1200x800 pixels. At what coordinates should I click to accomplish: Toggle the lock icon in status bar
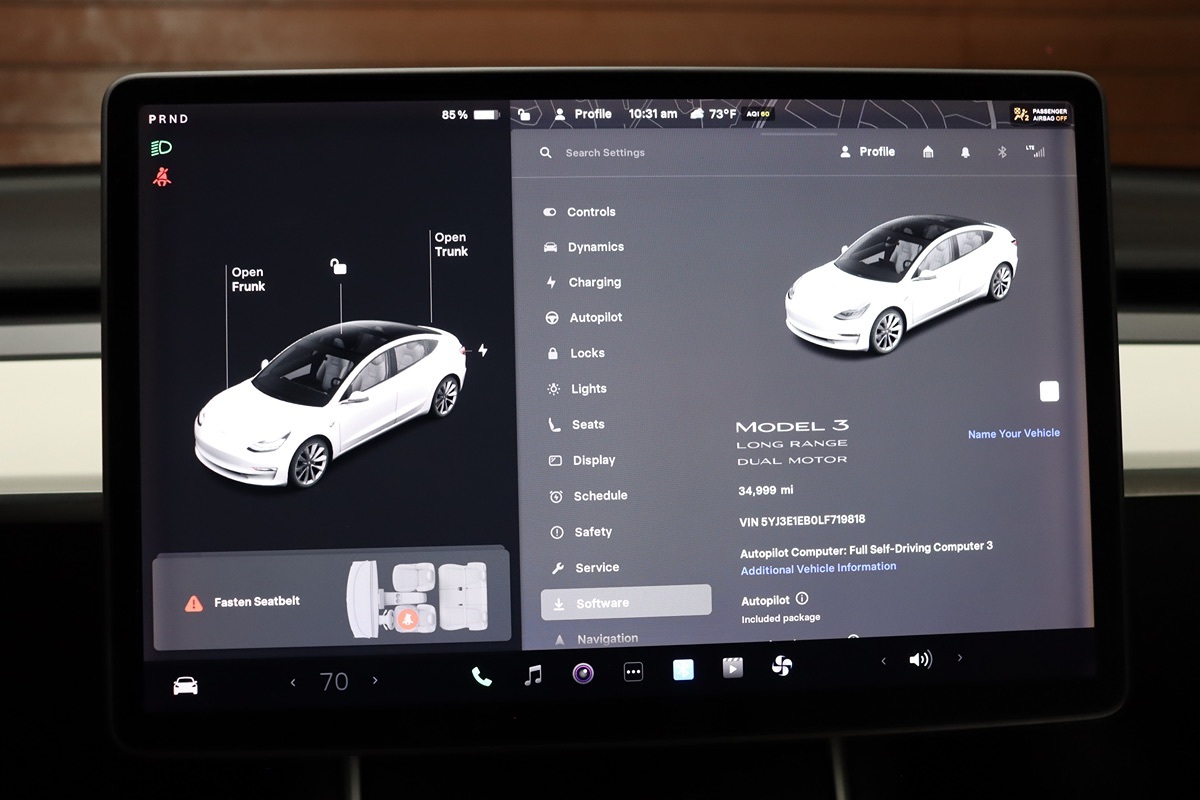click(x=524, y=115)
